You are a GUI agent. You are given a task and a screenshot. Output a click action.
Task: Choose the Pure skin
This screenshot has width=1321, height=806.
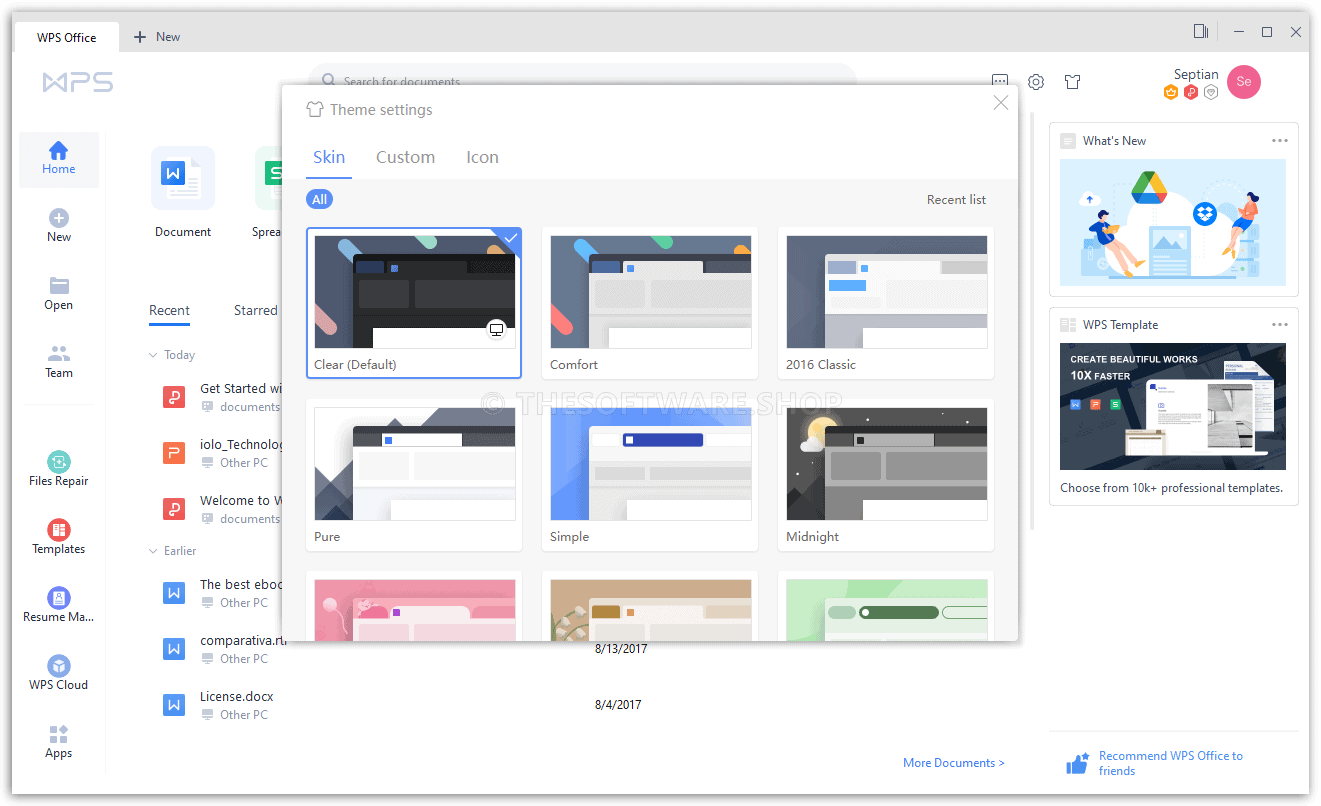tap(414, 475)
